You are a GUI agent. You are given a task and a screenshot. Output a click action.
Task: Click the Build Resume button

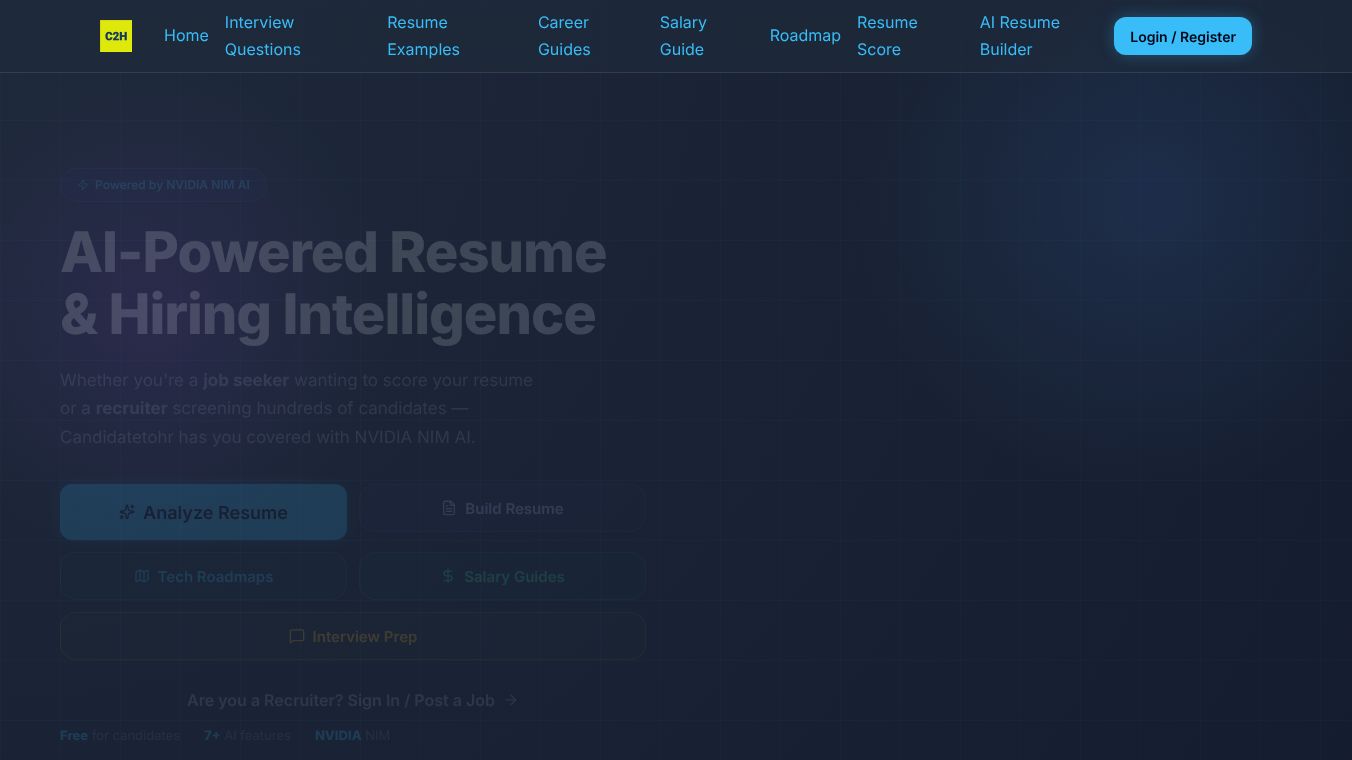pos(502,508)
